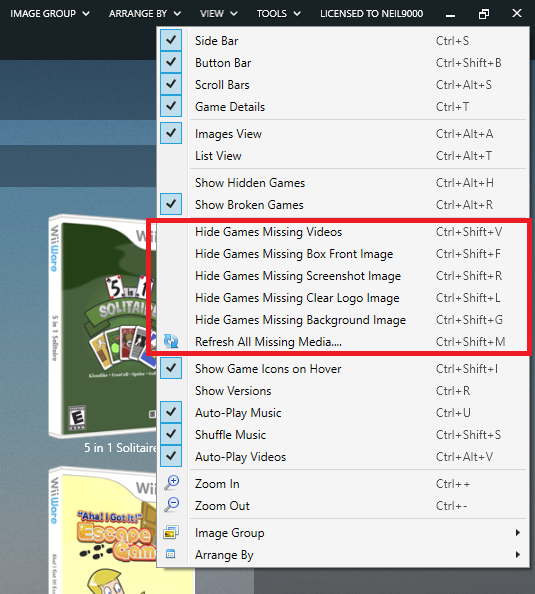This screenshot has height=594, width=535.
Task: Expand the Arrange By submenu arrow
Action: click(518, 555)
